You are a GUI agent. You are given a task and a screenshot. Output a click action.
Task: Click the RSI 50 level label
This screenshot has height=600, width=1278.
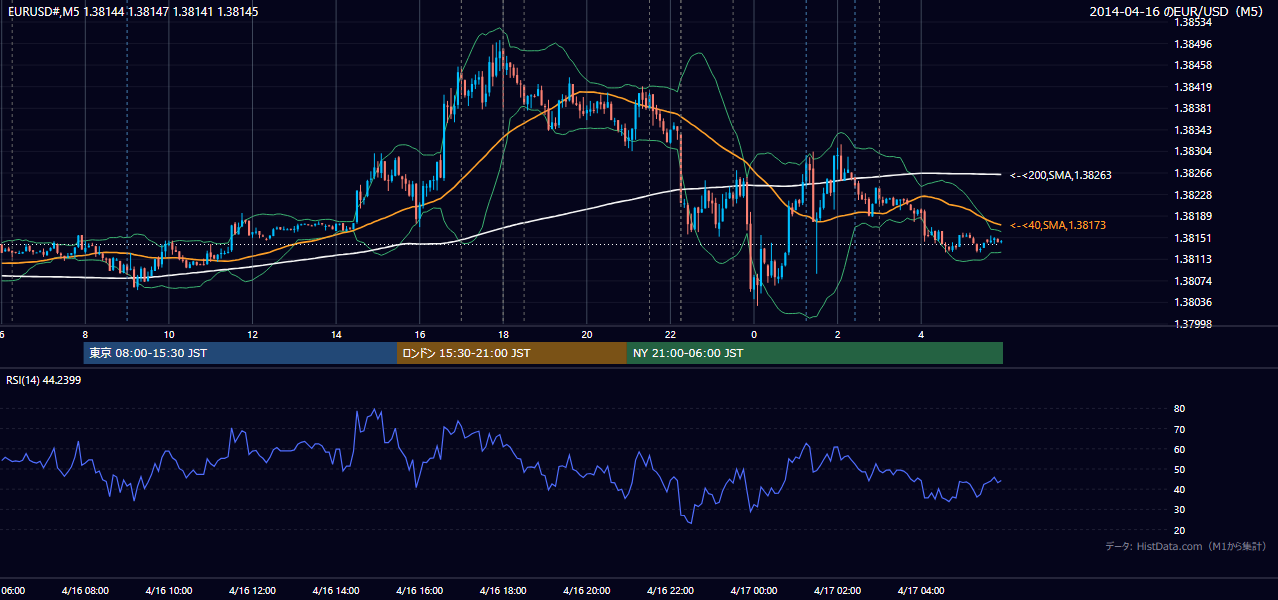click(x=1180, y=470)
